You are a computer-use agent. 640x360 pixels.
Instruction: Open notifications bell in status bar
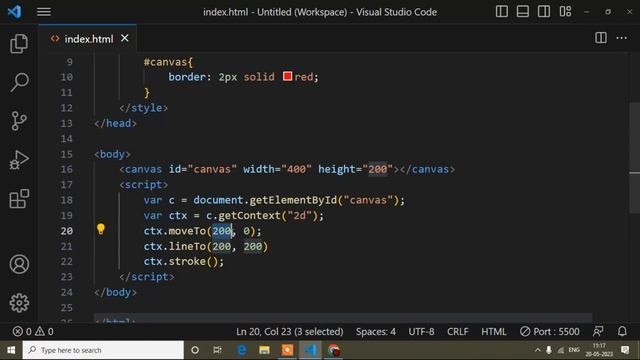pyautogui.click(x=622, y=331)
